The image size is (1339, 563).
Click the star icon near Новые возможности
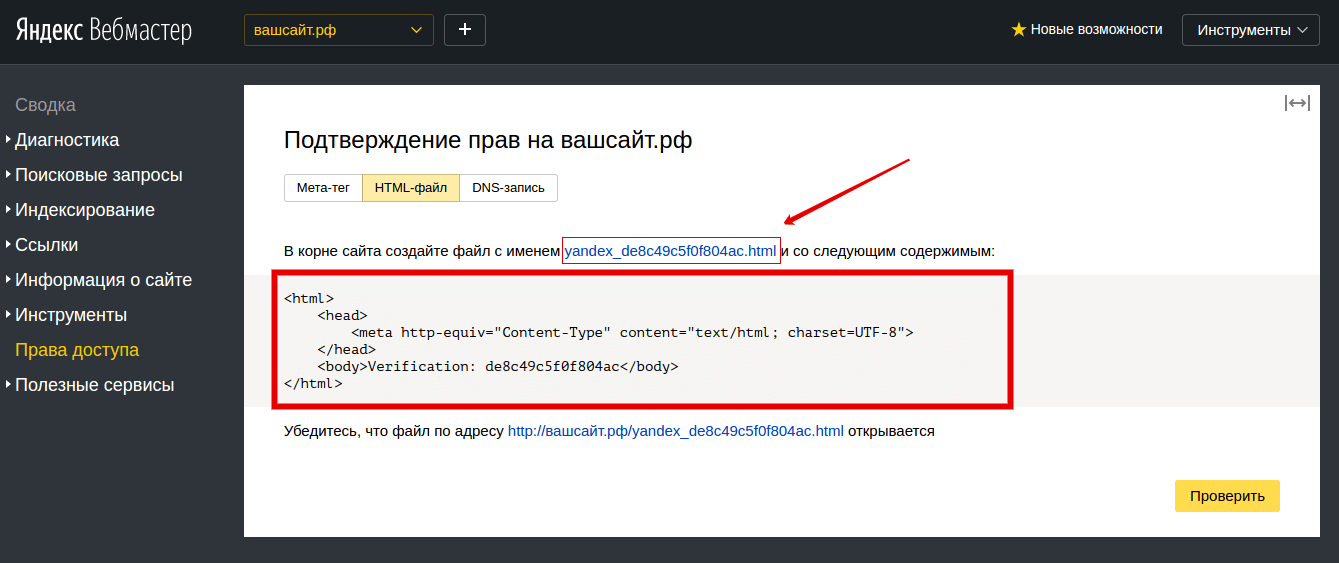[x=1018, y=30]
